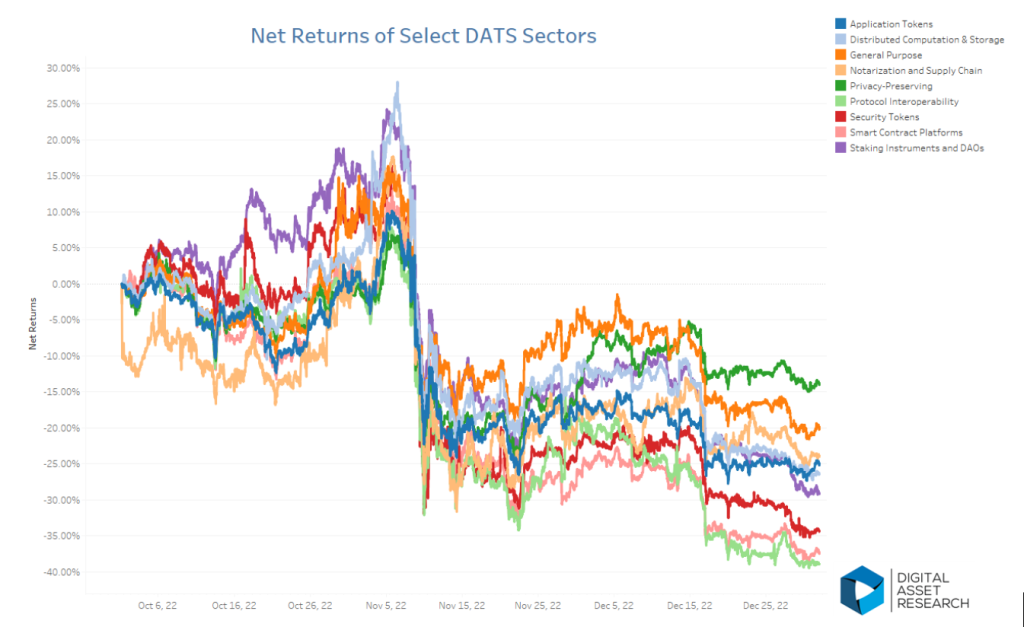The height and width of the screenshot is (627, 1024).
Task: Click the General Purpose orange legend swatch
Action: pyautogui.click(x=840, y=55)
